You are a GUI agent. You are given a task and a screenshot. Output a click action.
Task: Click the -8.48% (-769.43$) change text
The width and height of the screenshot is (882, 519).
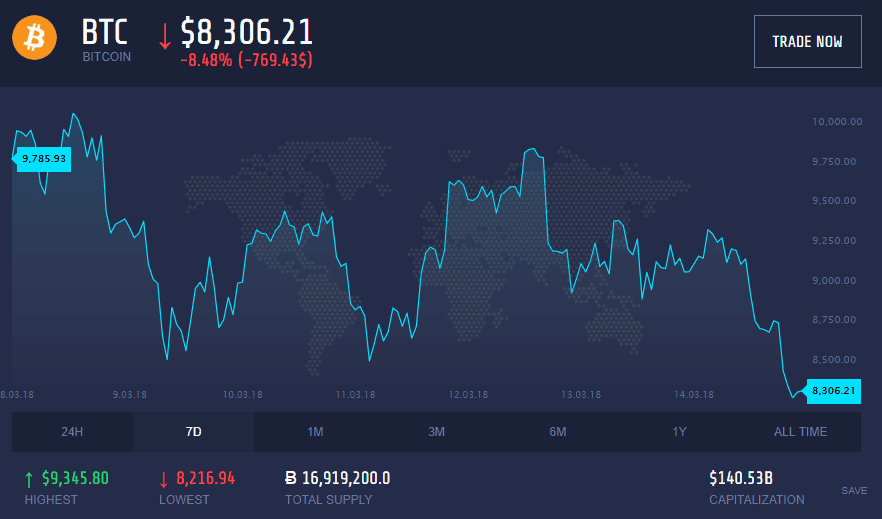246,60
